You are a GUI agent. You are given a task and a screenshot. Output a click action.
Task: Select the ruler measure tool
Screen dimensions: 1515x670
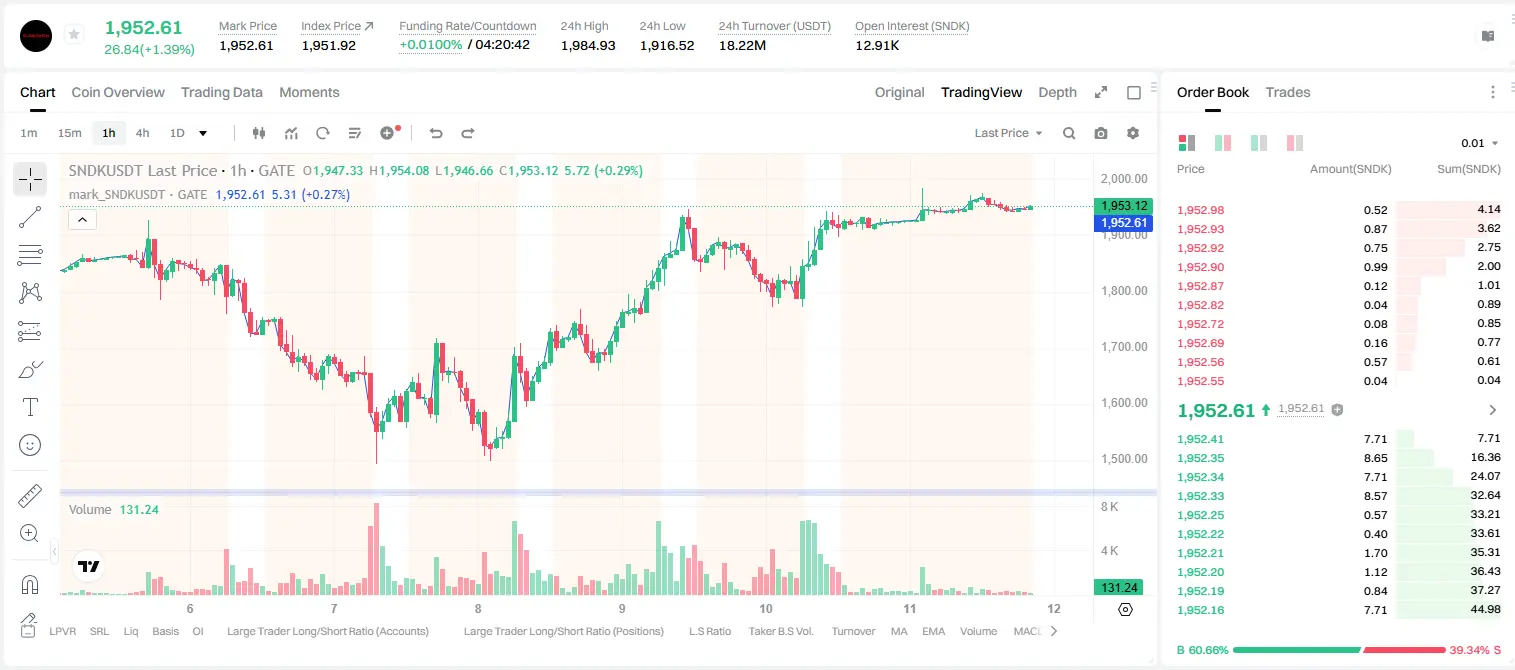click(x=30, y=496)
